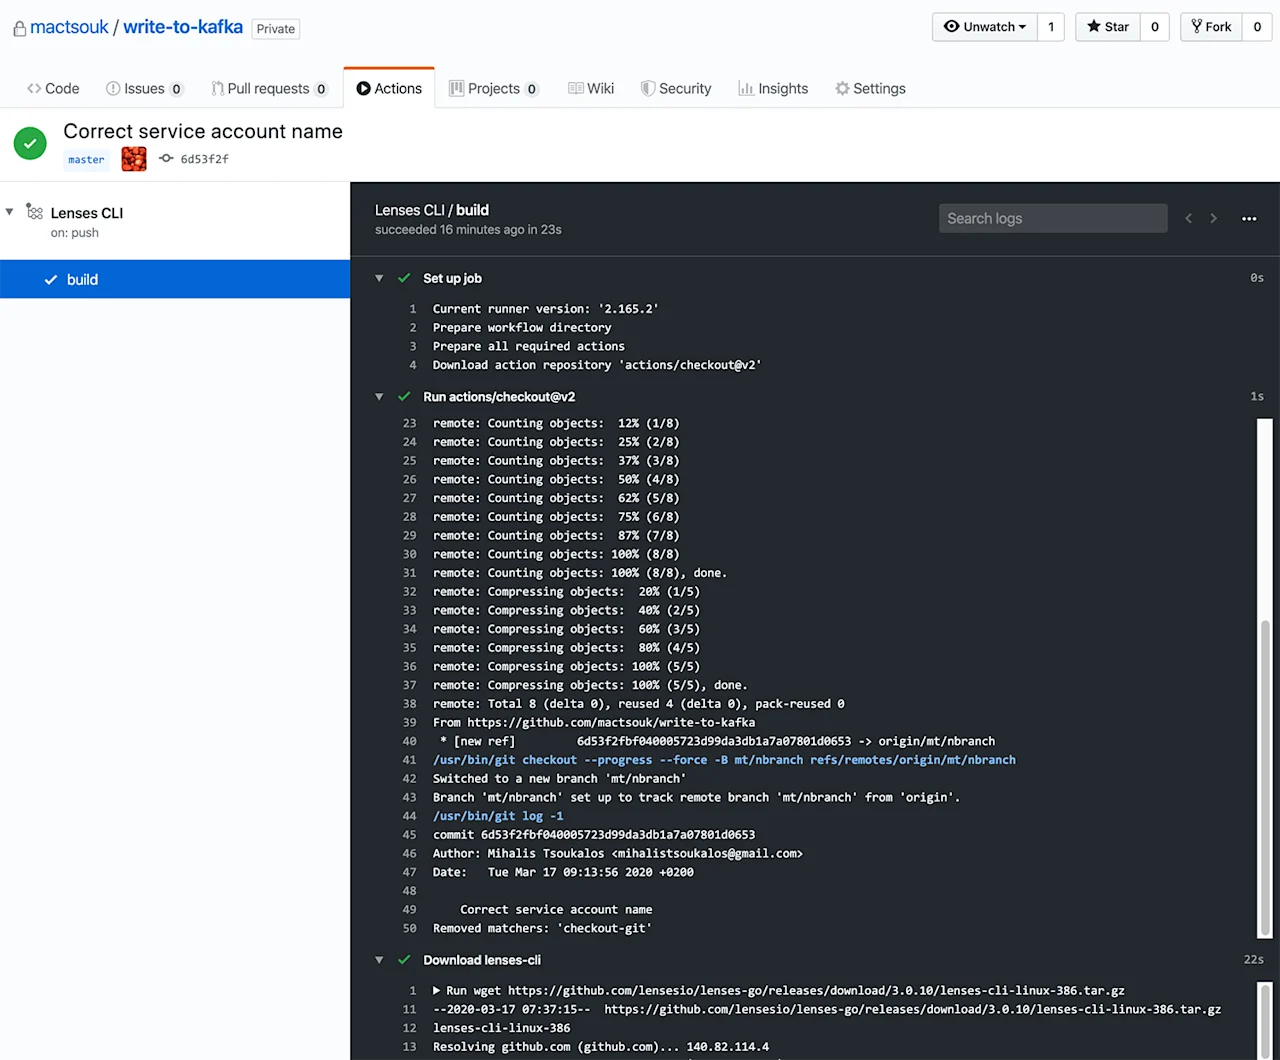Image resolution: width=1280 pixels, height=1060 pixels.
Task: Click the Date Tue Mar 17 log line
Action: coord(563,873)
